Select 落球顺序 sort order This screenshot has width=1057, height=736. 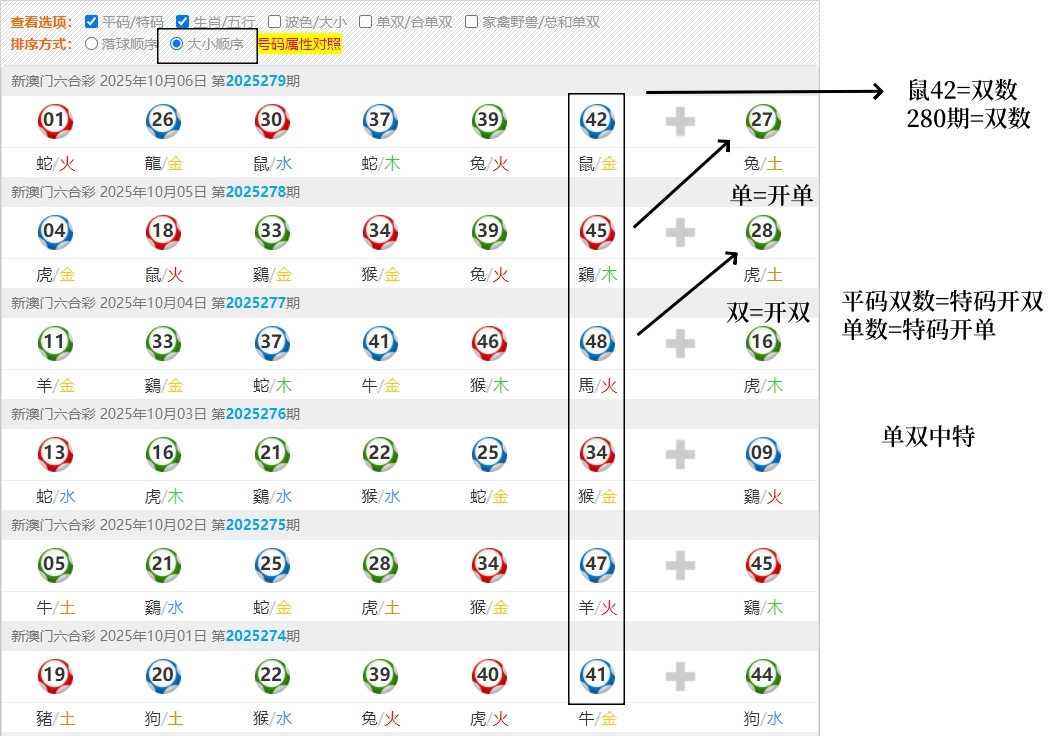[x=92, y=44]
